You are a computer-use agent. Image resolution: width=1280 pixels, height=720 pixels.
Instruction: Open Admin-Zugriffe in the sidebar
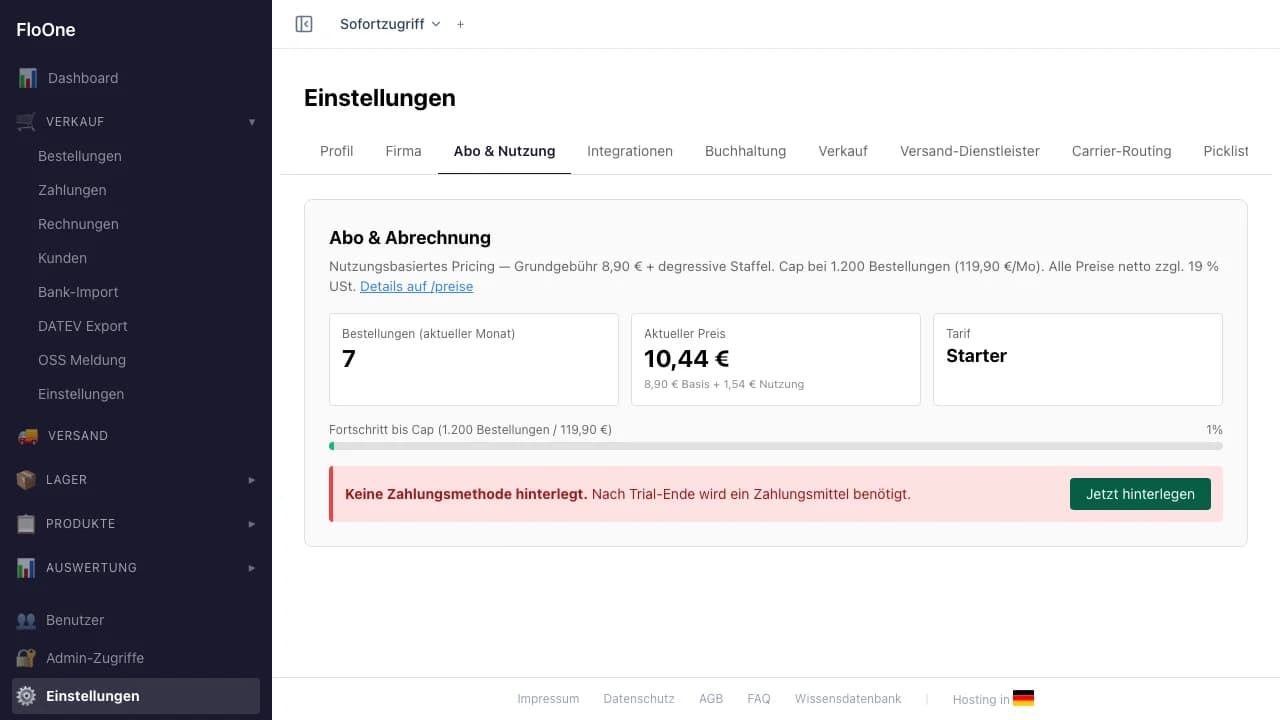[x=95, y=658]
